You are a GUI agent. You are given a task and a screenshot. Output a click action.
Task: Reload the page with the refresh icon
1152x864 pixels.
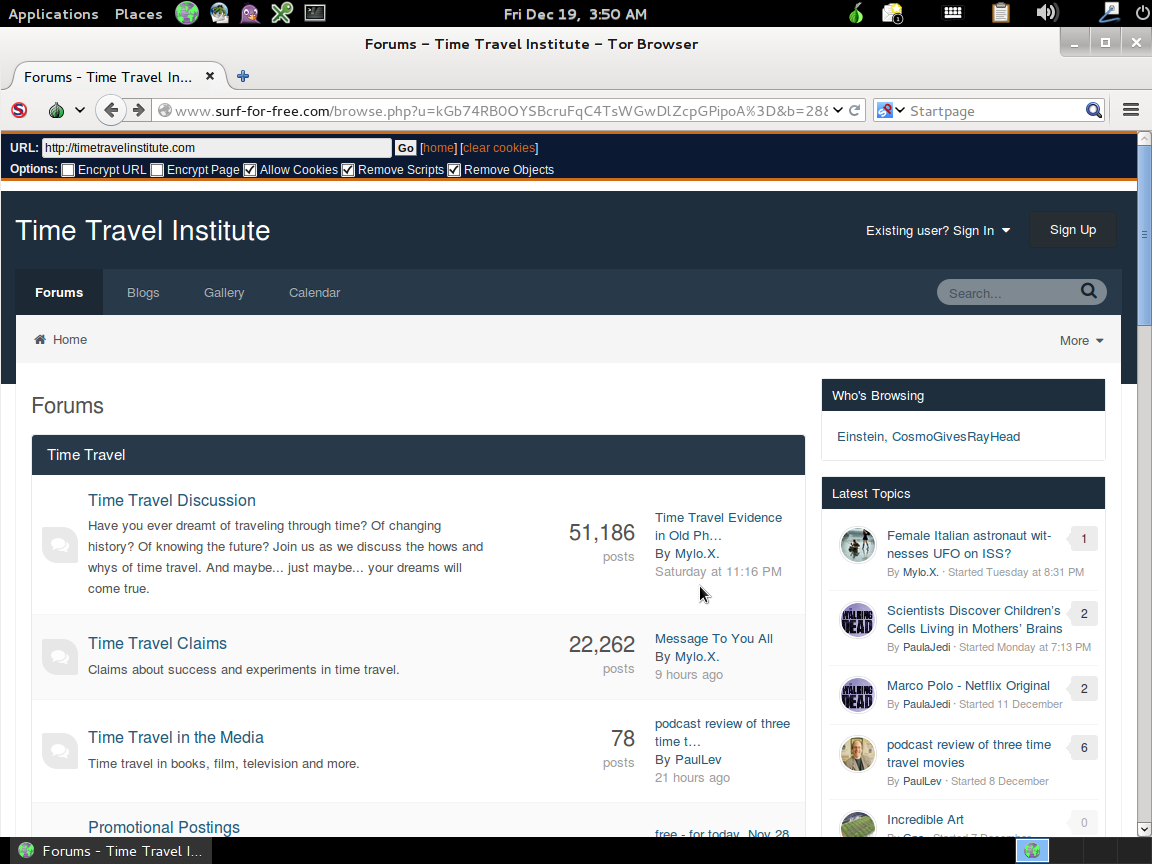[x=854, y=110]
